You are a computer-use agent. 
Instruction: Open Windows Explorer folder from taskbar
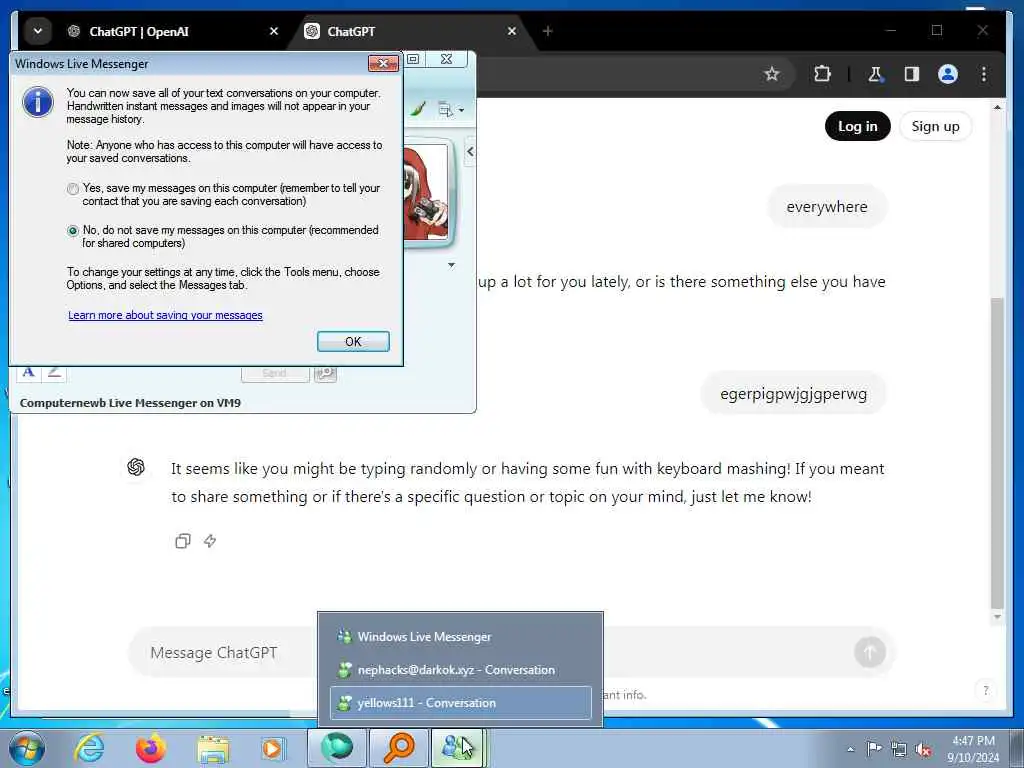213,749
